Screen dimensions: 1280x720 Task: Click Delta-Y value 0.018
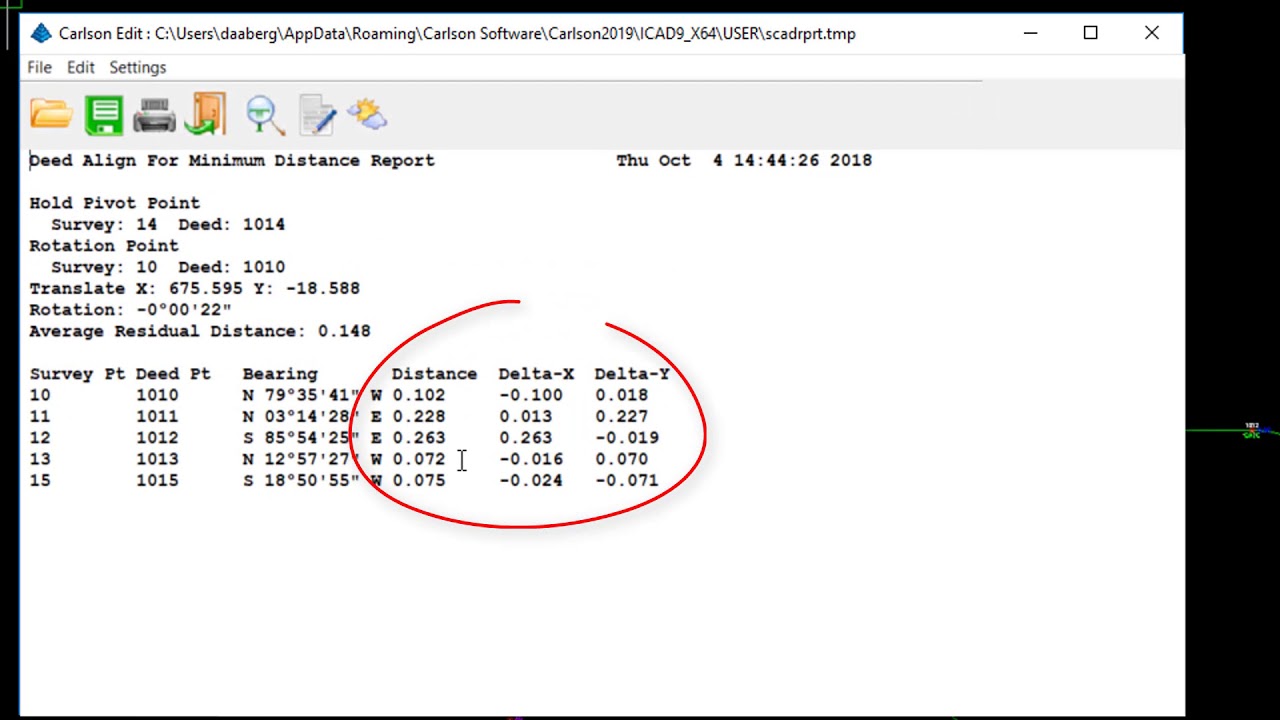[x=622, y=395]
